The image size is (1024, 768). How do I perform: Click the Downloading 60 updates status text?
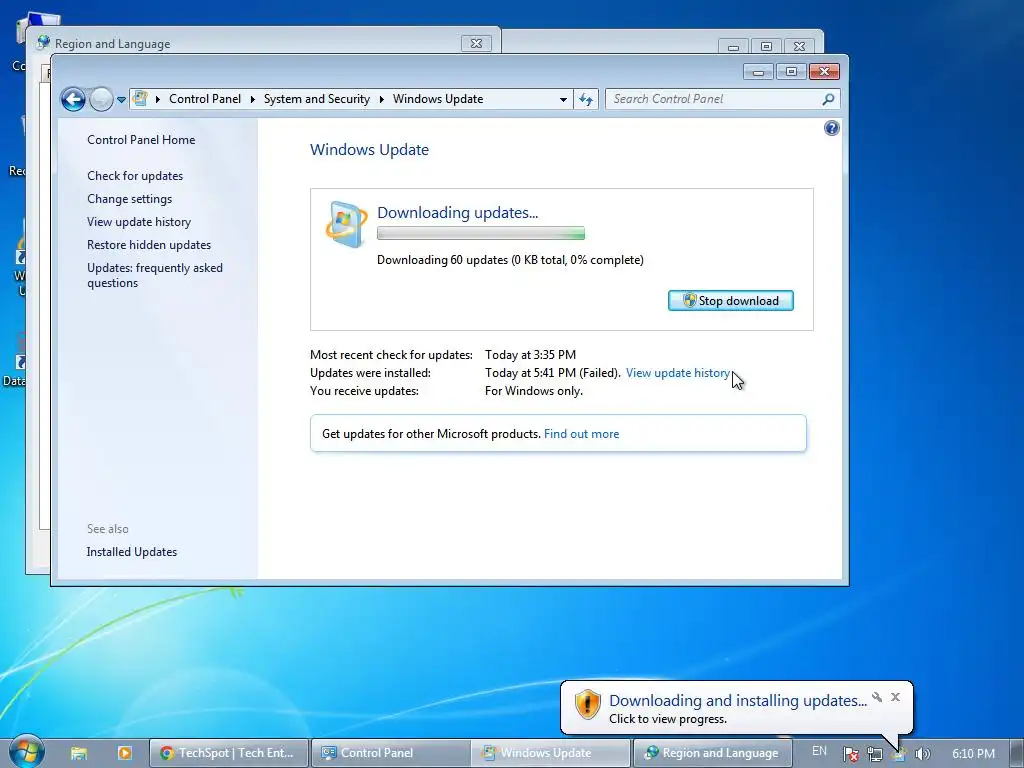pyautogui.click(x=510, y=260)
